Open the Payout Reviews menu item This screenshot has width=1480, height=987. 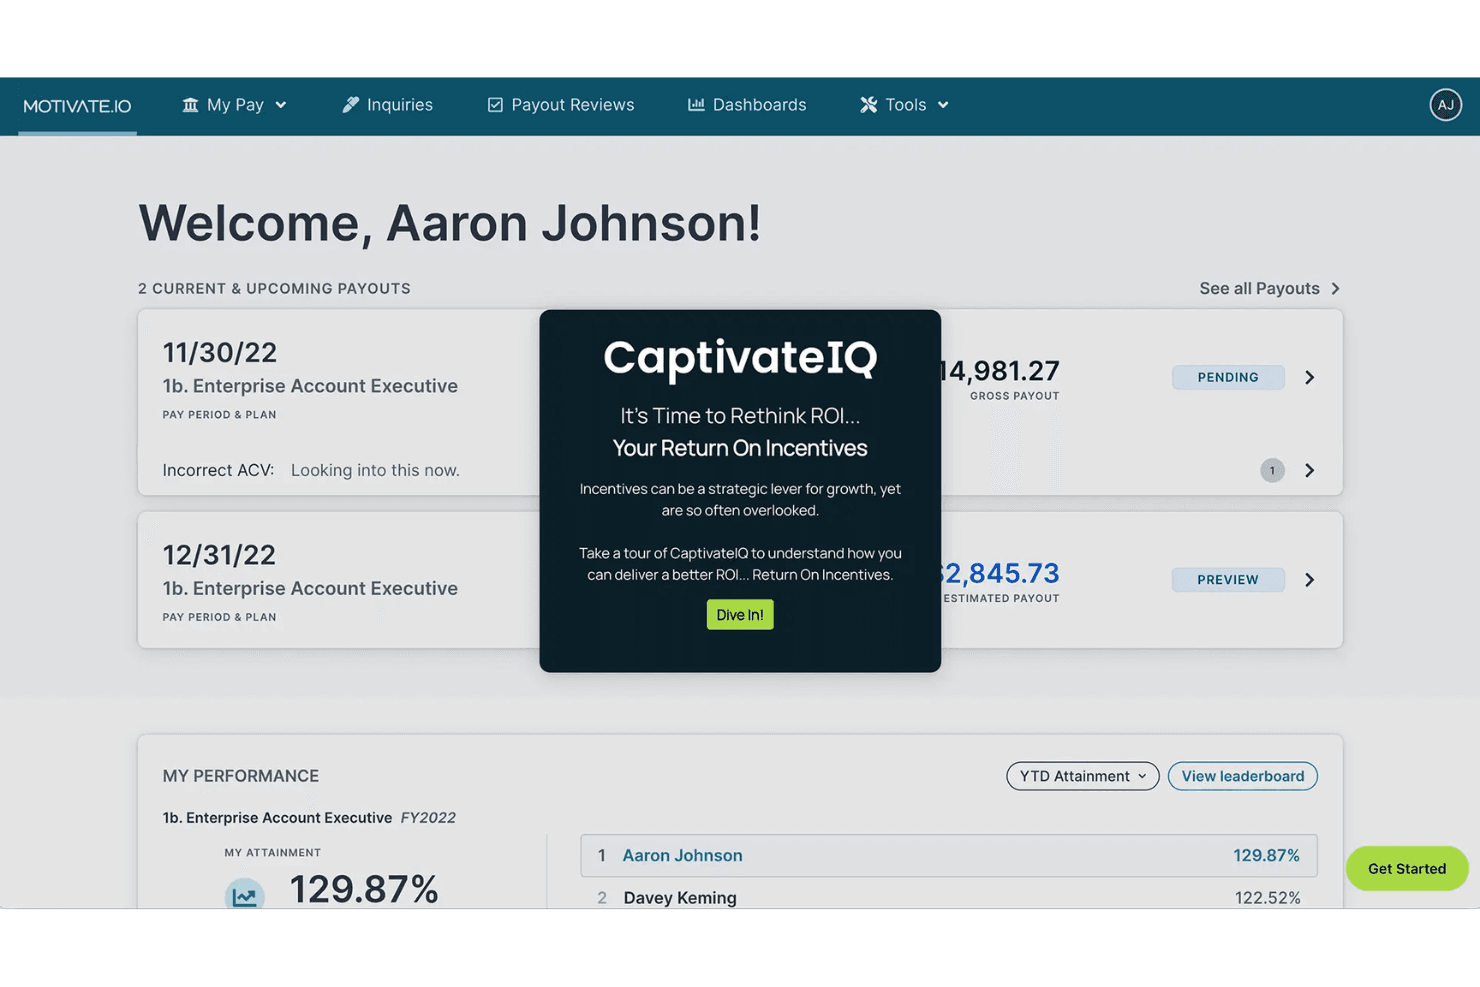point(560,105)
